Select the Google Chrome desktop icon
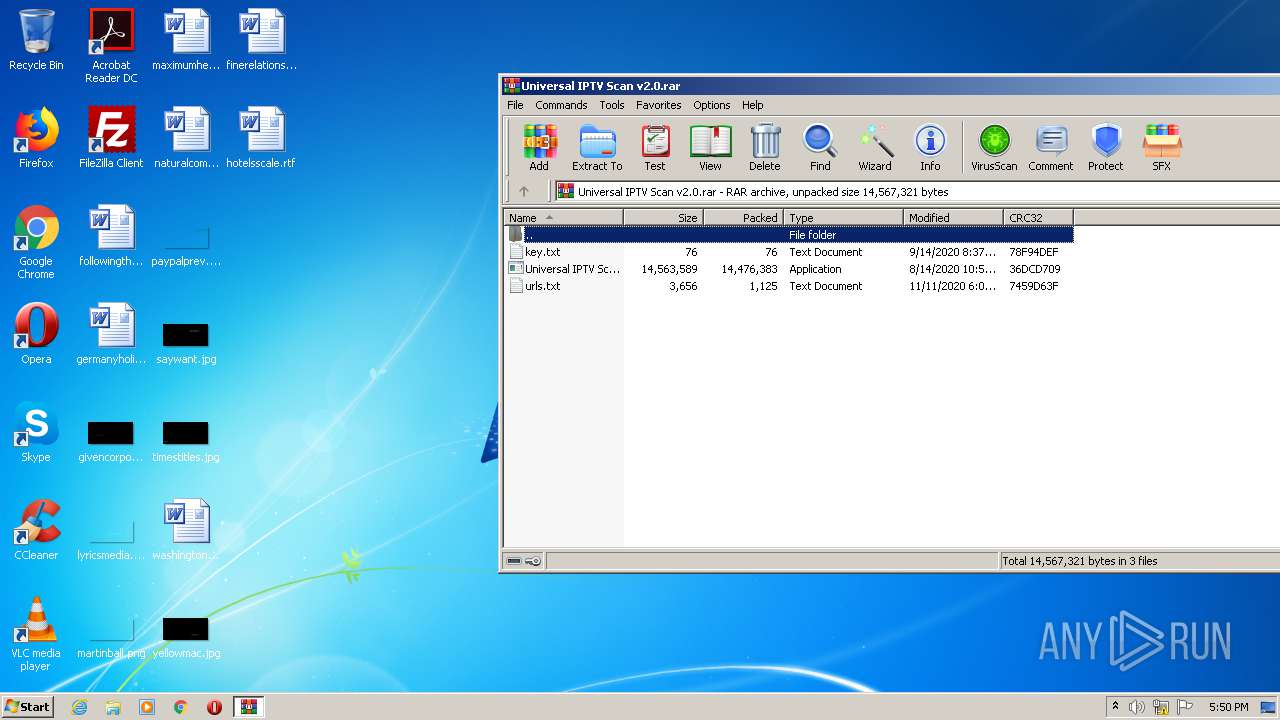The width and height of the screenshot is (1280, 720). pos(36,242)
